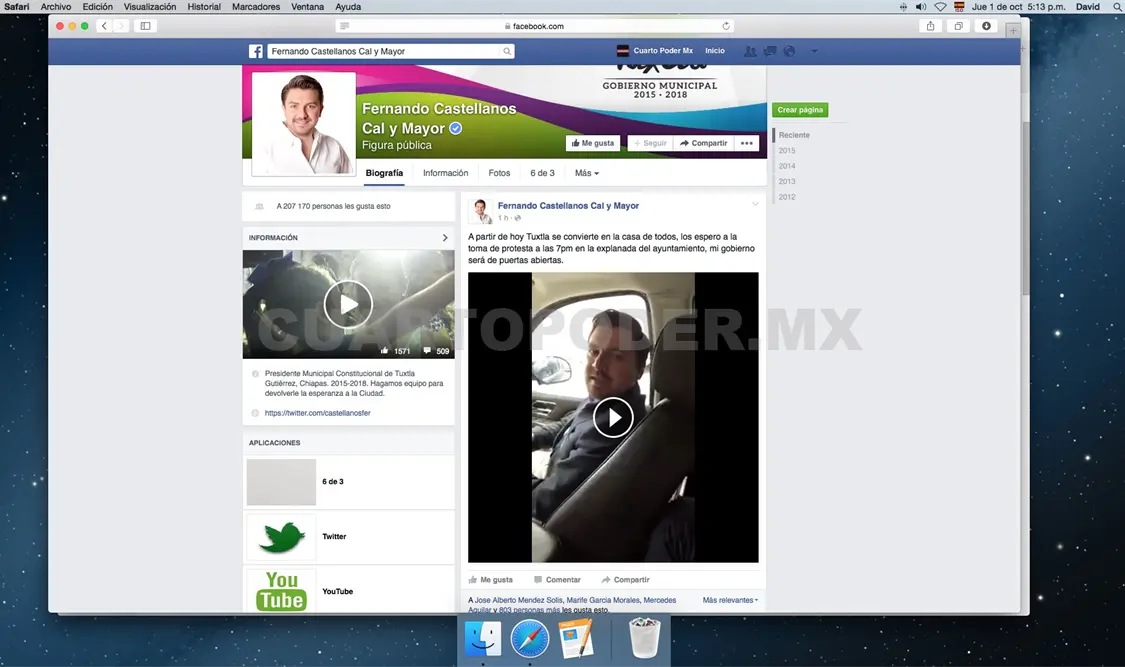Click the Me gusta button on cover

tap(593, 143)
